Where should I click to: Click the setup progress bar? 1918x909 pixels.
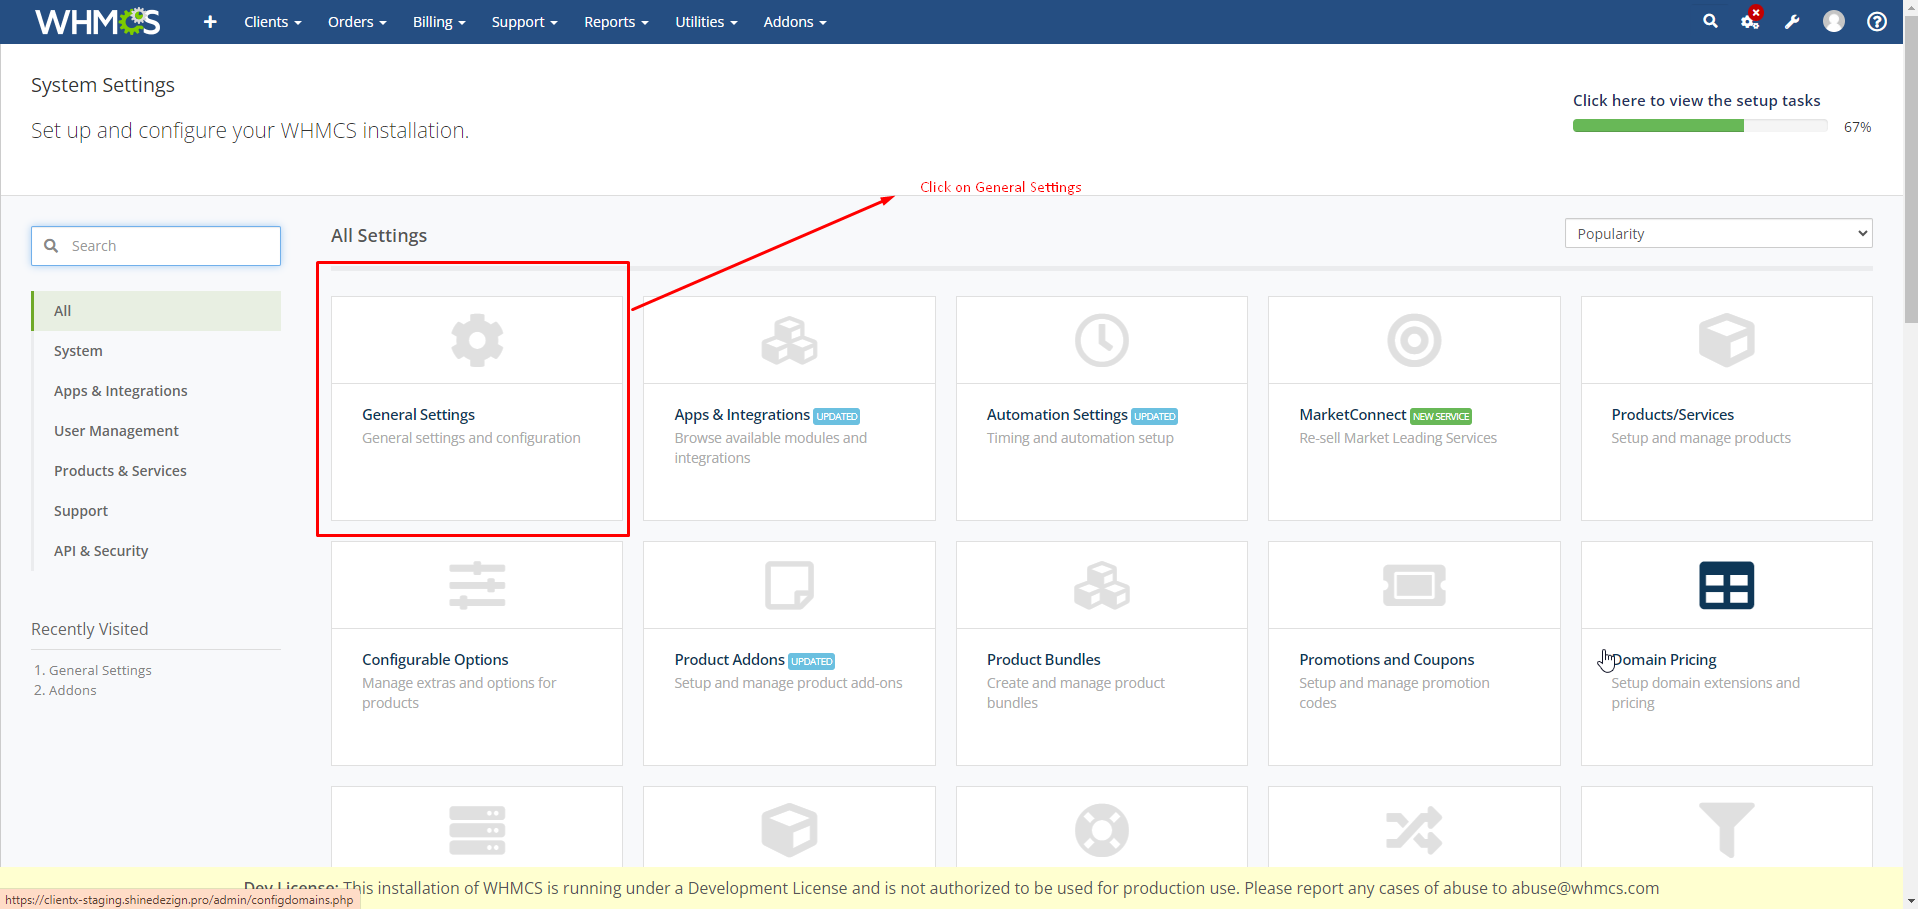tap(1699, 127)
